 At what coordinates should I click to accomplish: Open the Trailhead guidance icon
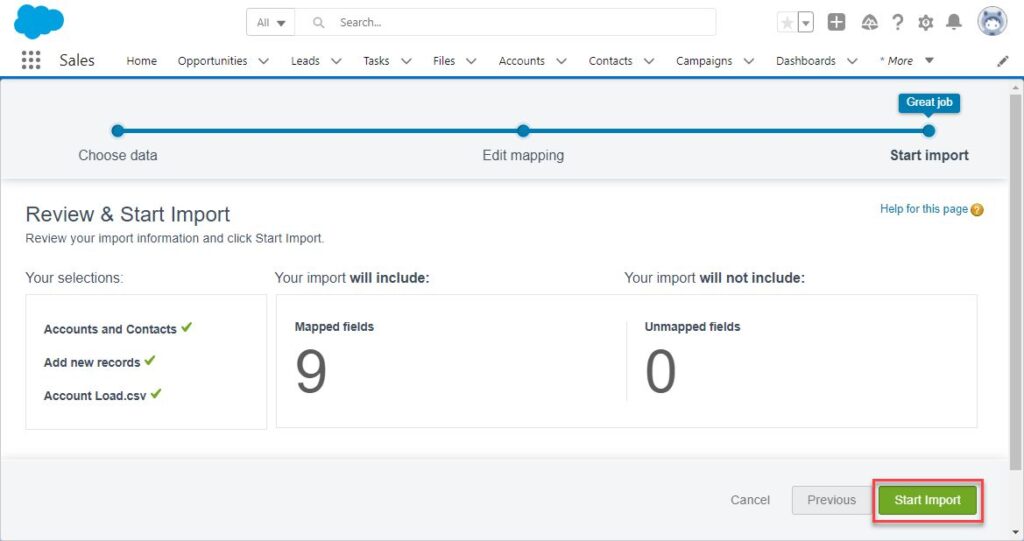point(869,23)
